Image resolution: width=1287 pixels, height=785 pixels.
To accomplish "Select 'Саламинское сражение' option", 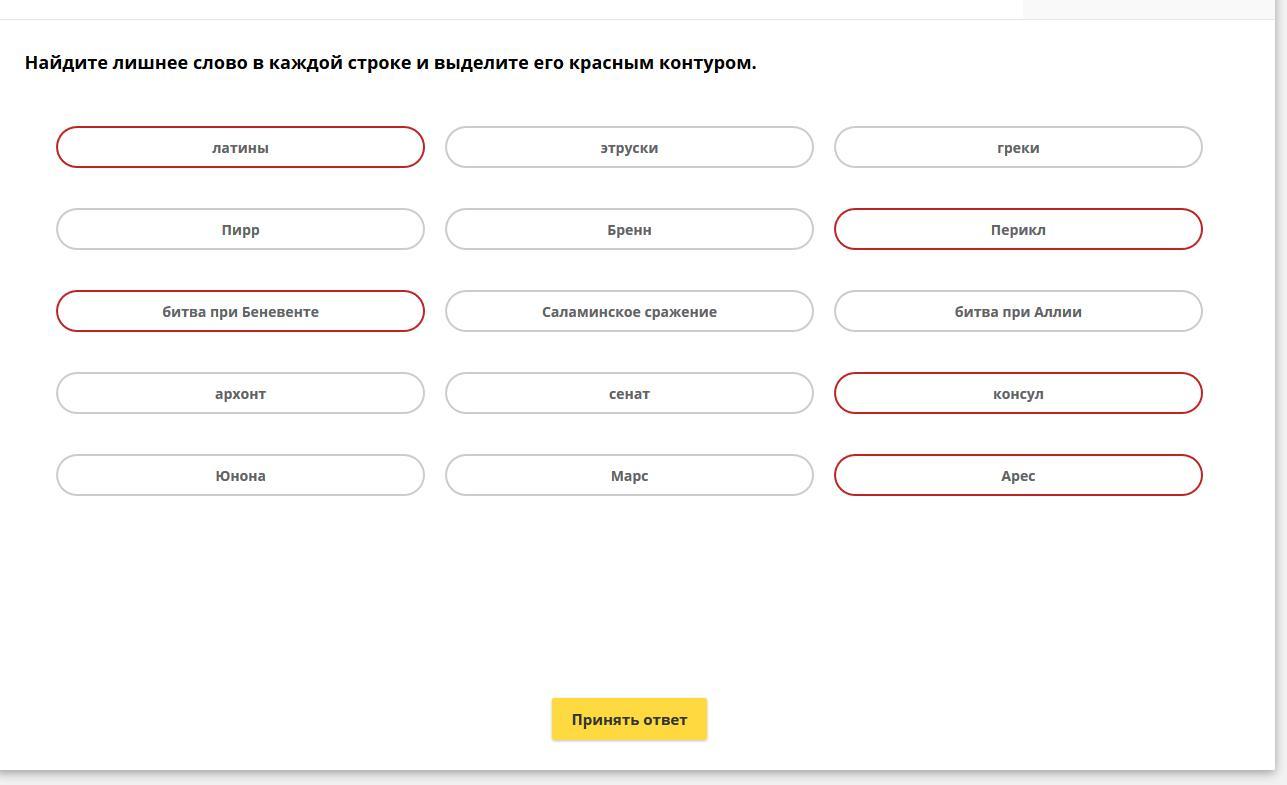I will click(x=629, y=311).
